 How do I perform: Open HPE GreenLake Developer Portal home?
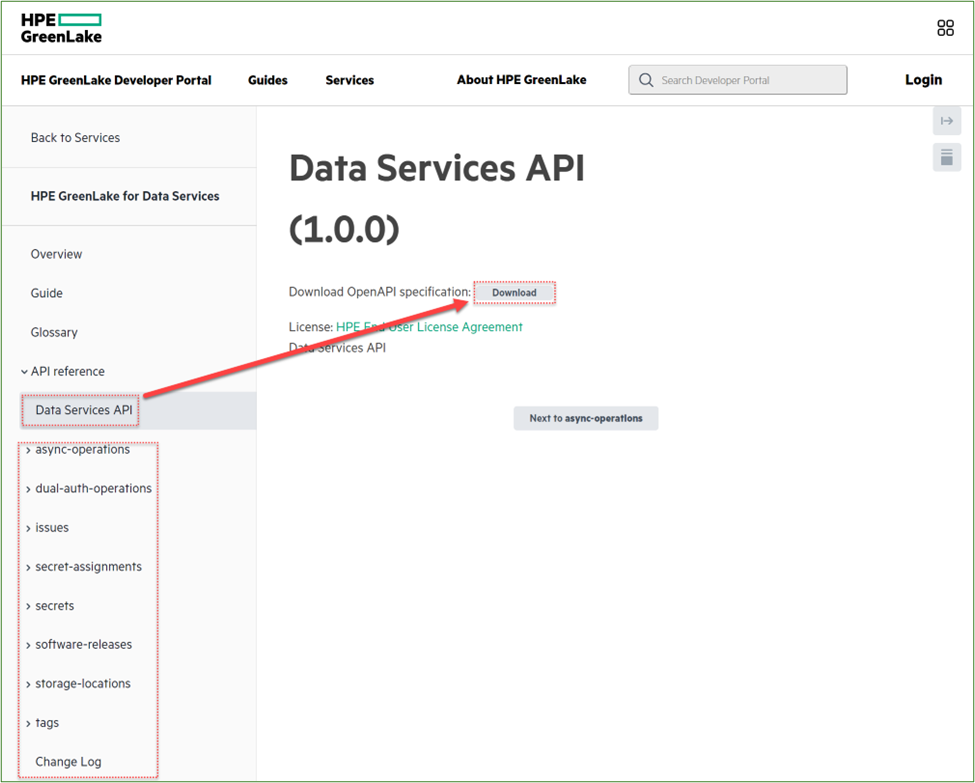(x=116, y=80)
